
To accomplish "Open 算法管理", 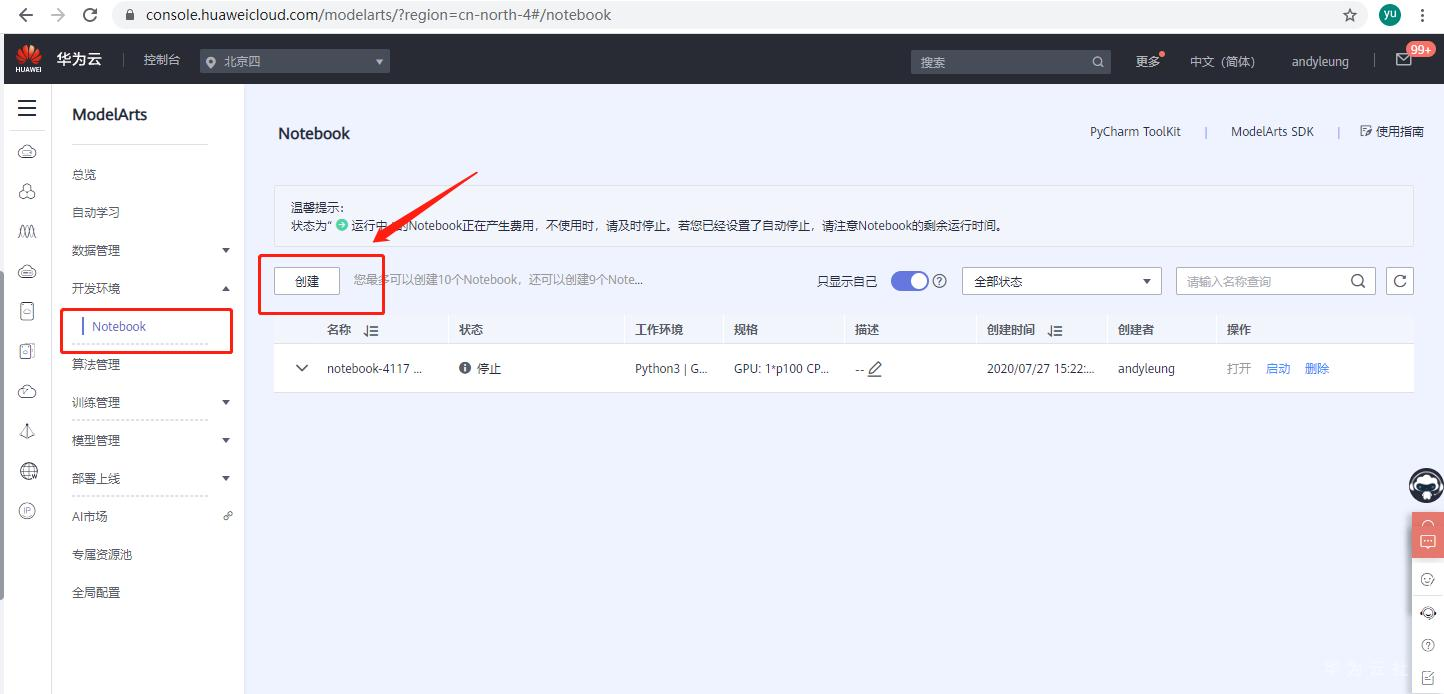I will pyautogui.click(x=95, y=364).
